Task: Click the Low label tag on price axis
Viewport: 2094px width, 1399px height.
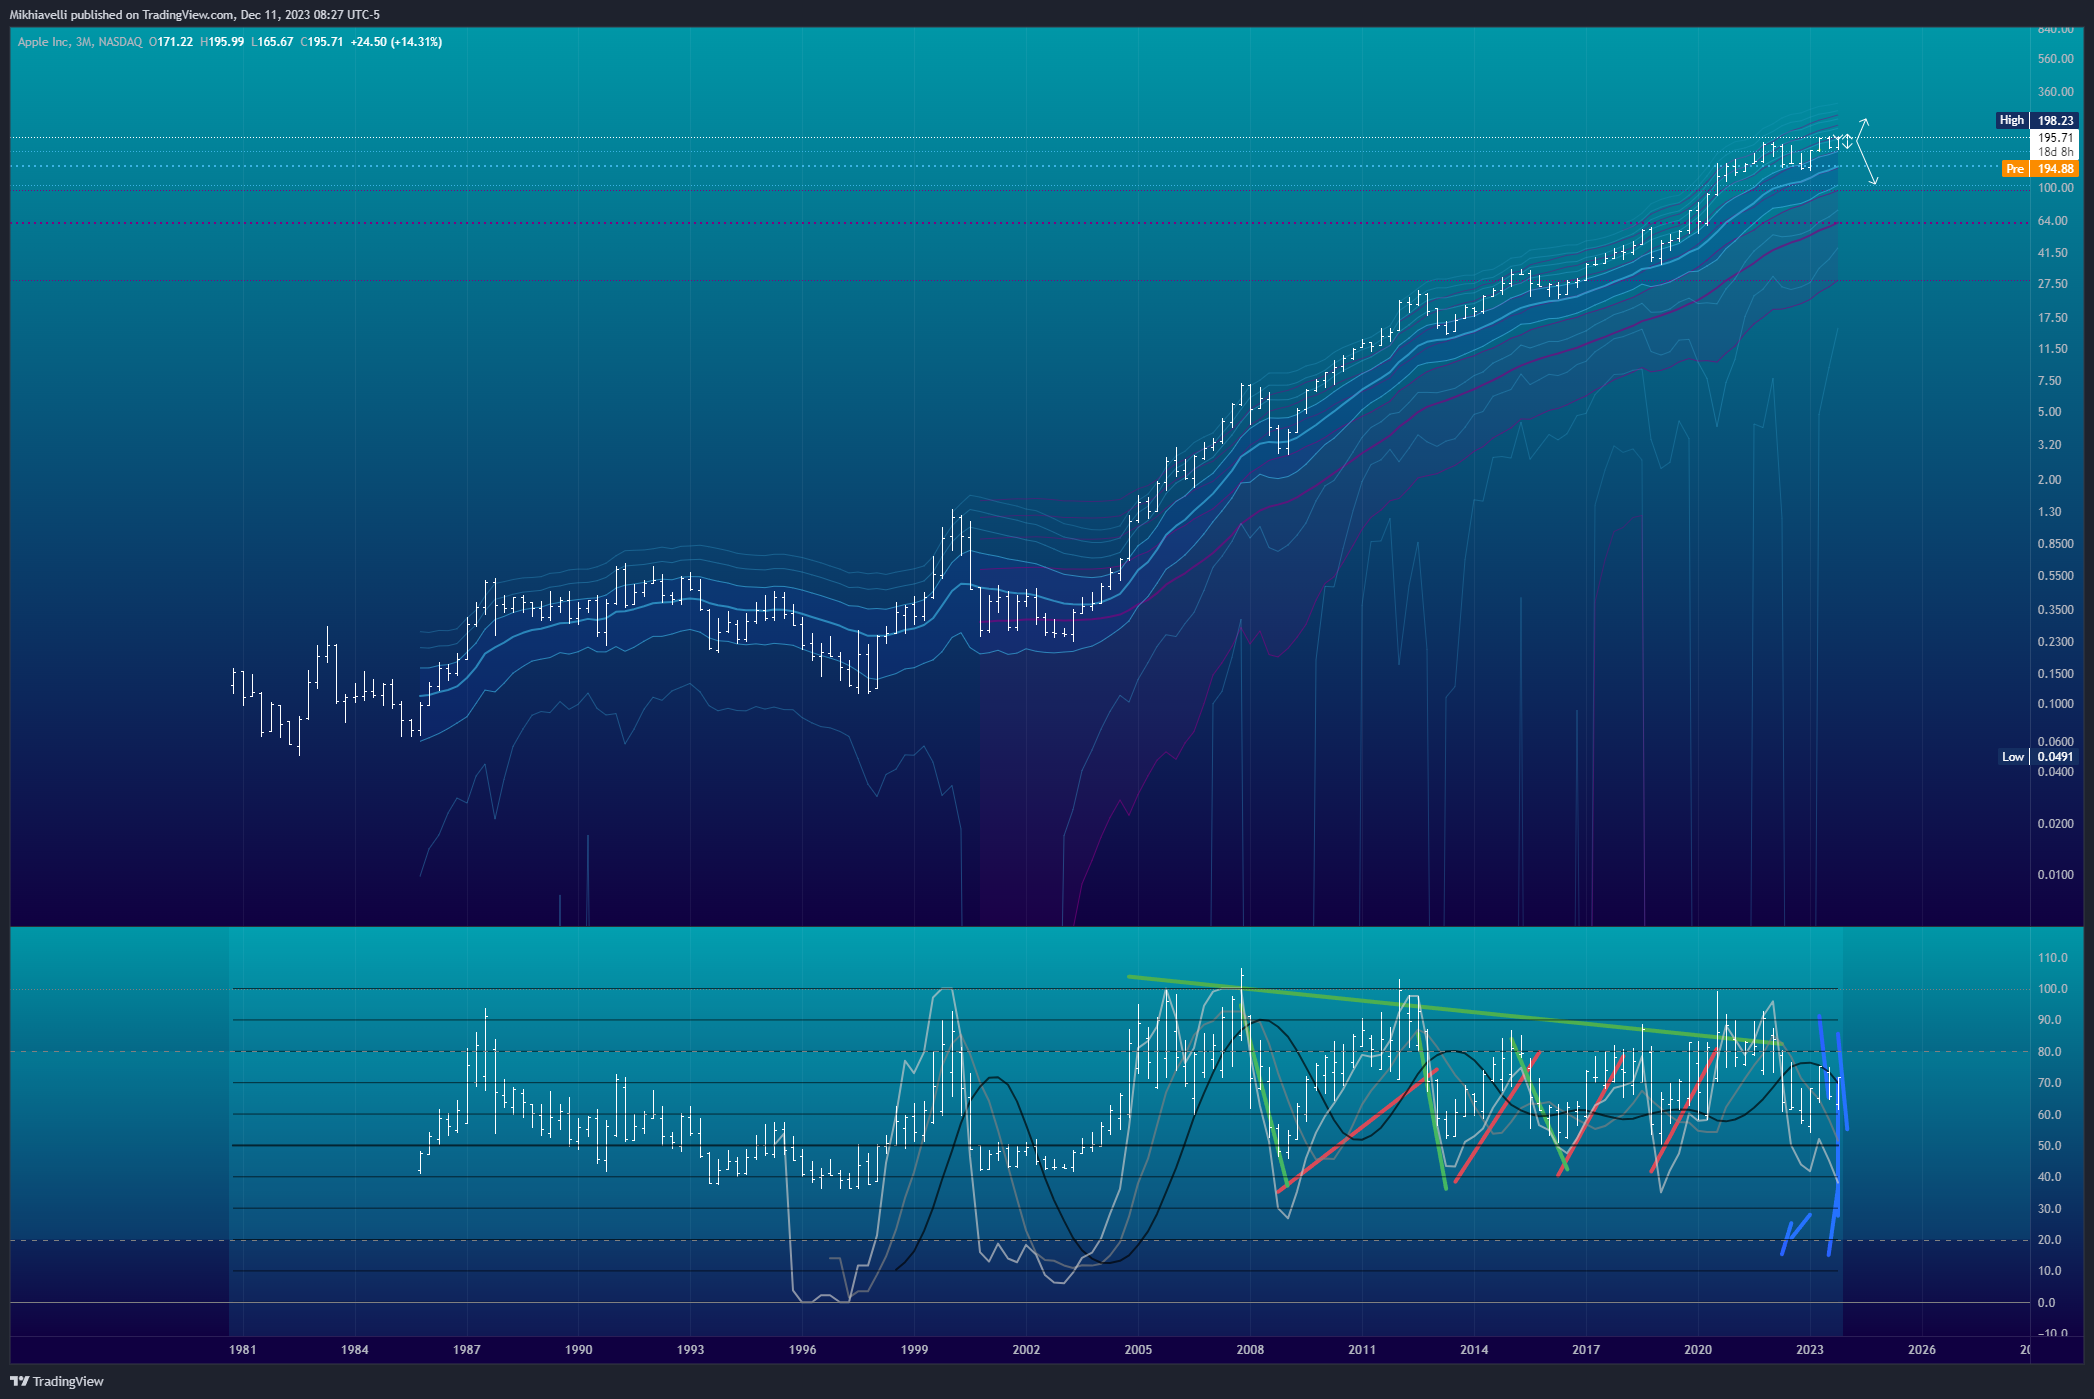Action: (x=2013, y=757)
